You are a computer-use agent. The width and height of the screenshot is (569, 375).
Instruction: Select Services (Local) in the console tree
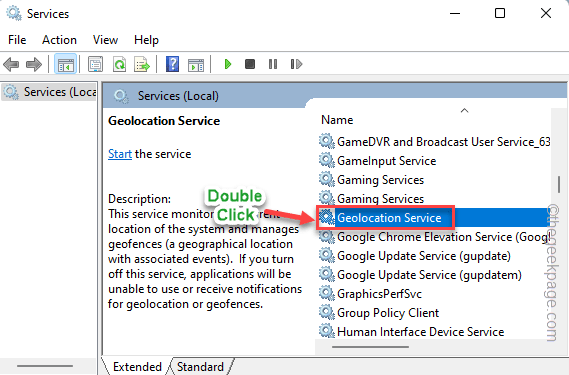(x=50, y=92)
